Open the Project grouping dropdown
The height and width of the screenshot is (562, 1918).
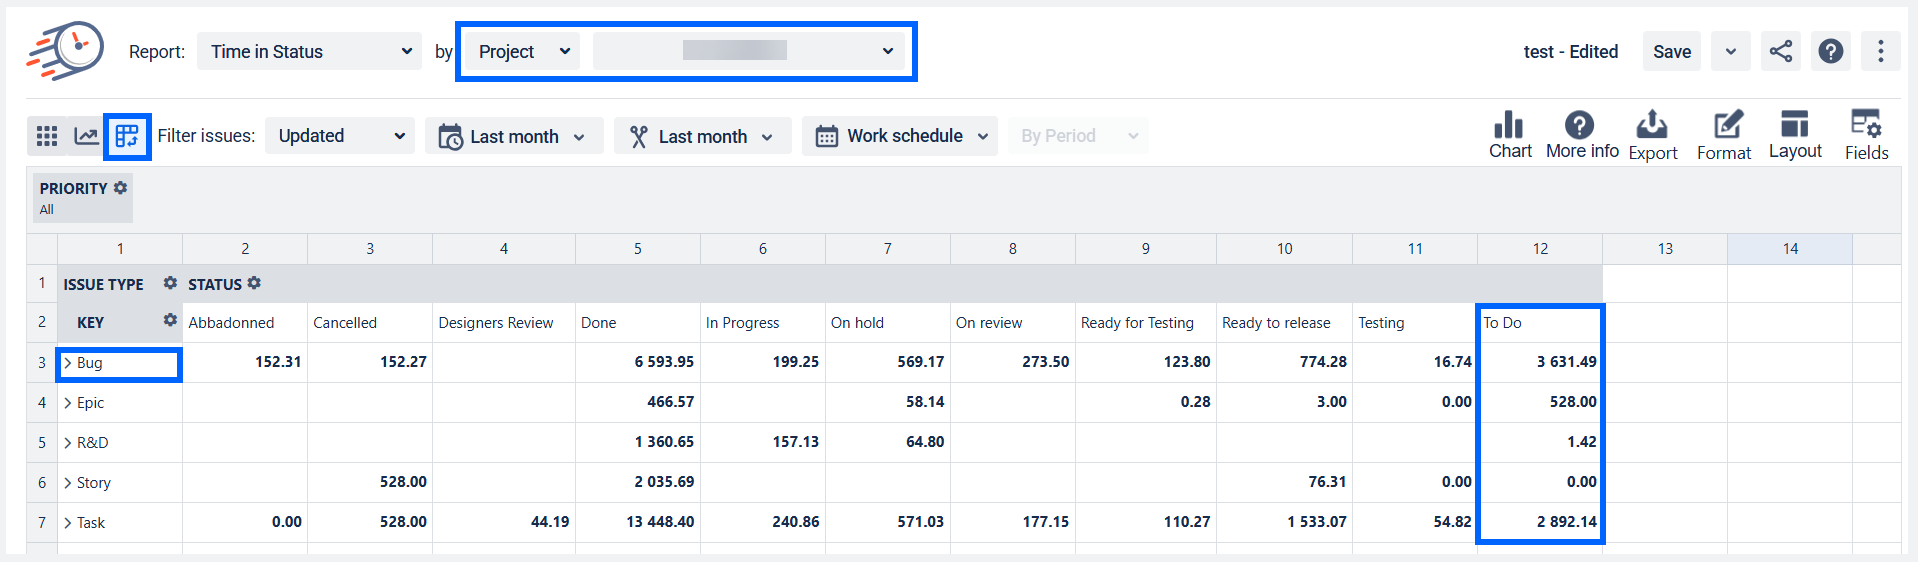522,51
